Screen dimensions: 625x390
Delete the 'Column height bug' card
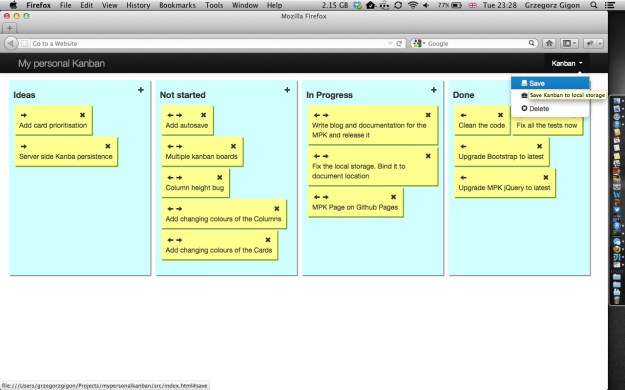tap(220, 177)
